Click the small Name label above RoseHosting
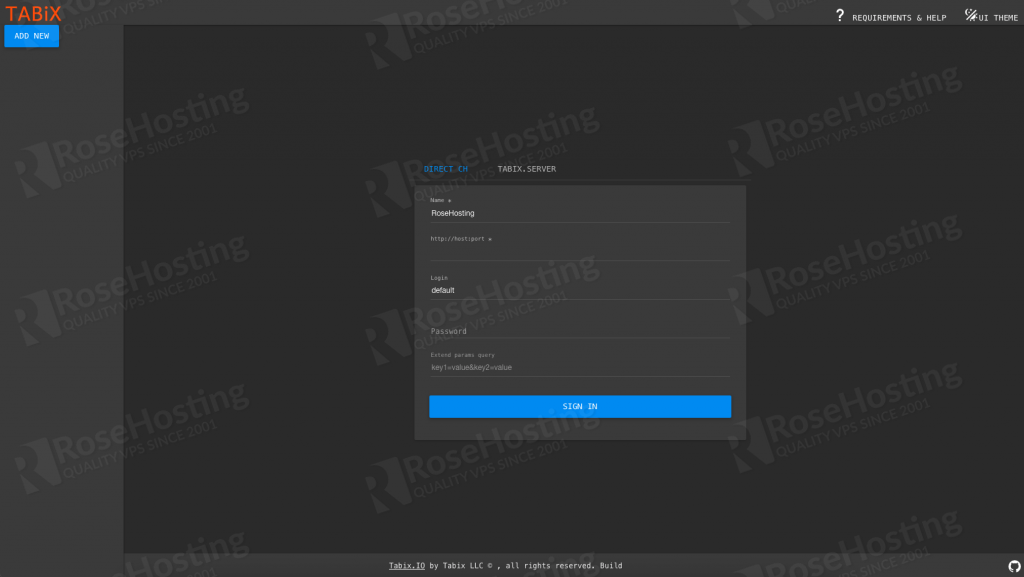Viewport: 1024px width, 577px height. 440,200
